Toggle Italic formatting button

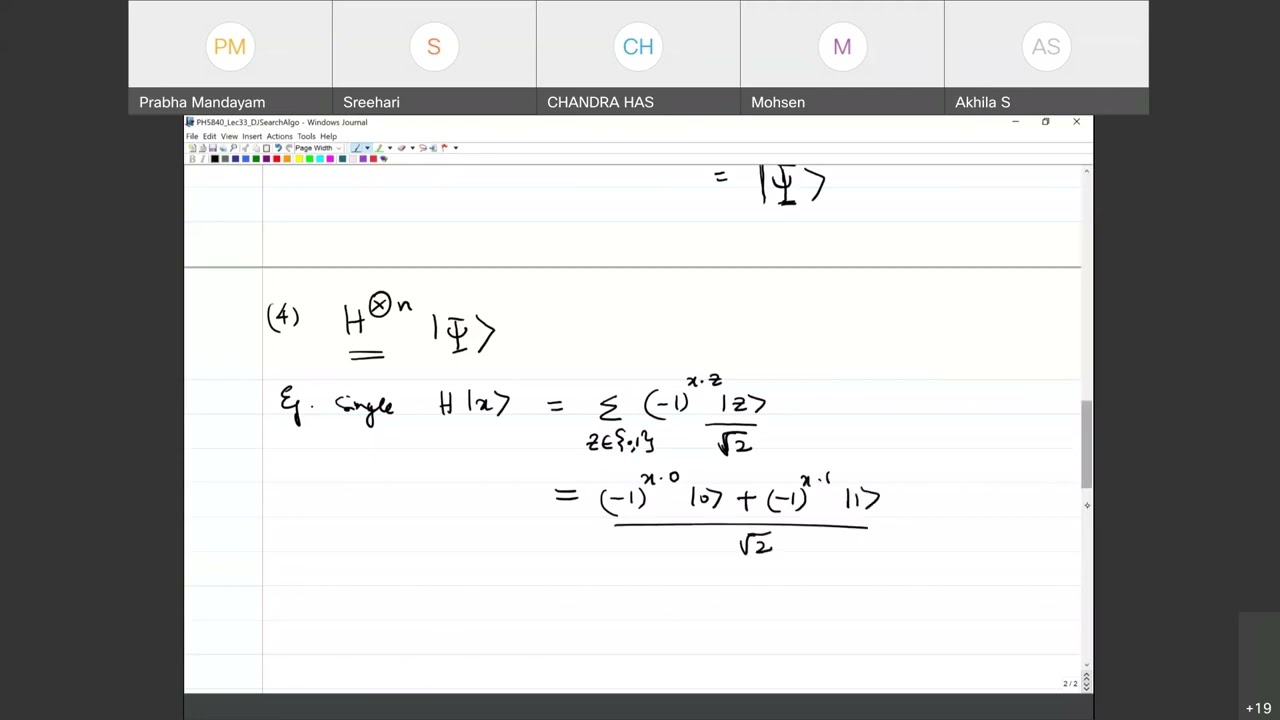[x=202, y=159]
